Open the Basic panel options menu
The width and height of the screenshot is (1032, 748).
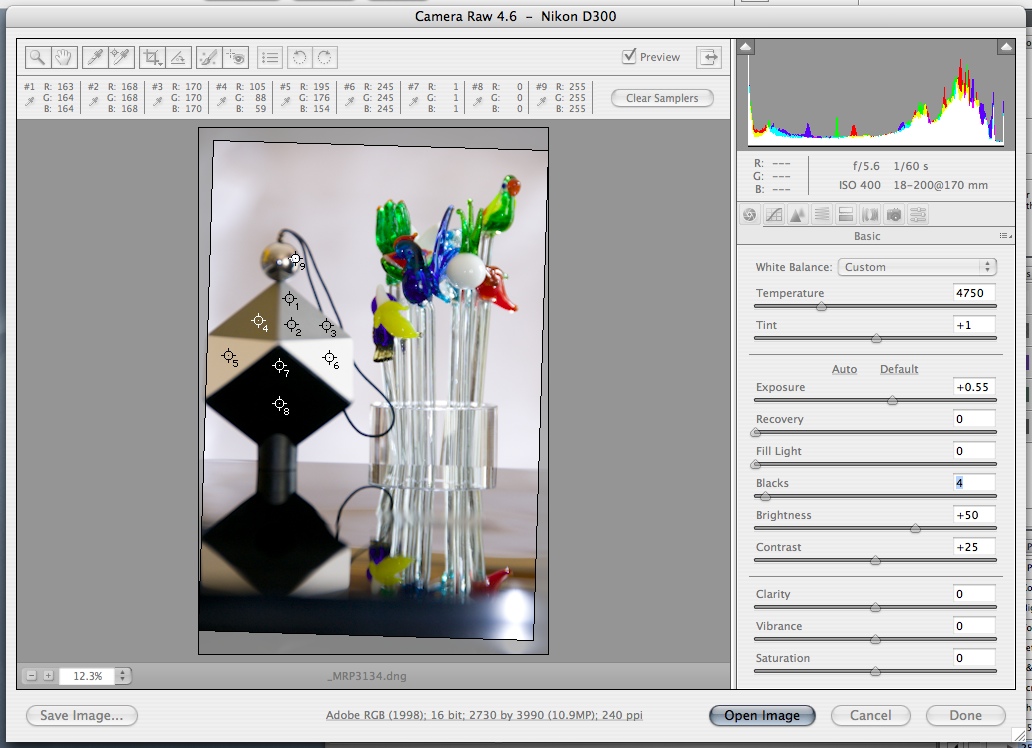(x=1004, y=236)
